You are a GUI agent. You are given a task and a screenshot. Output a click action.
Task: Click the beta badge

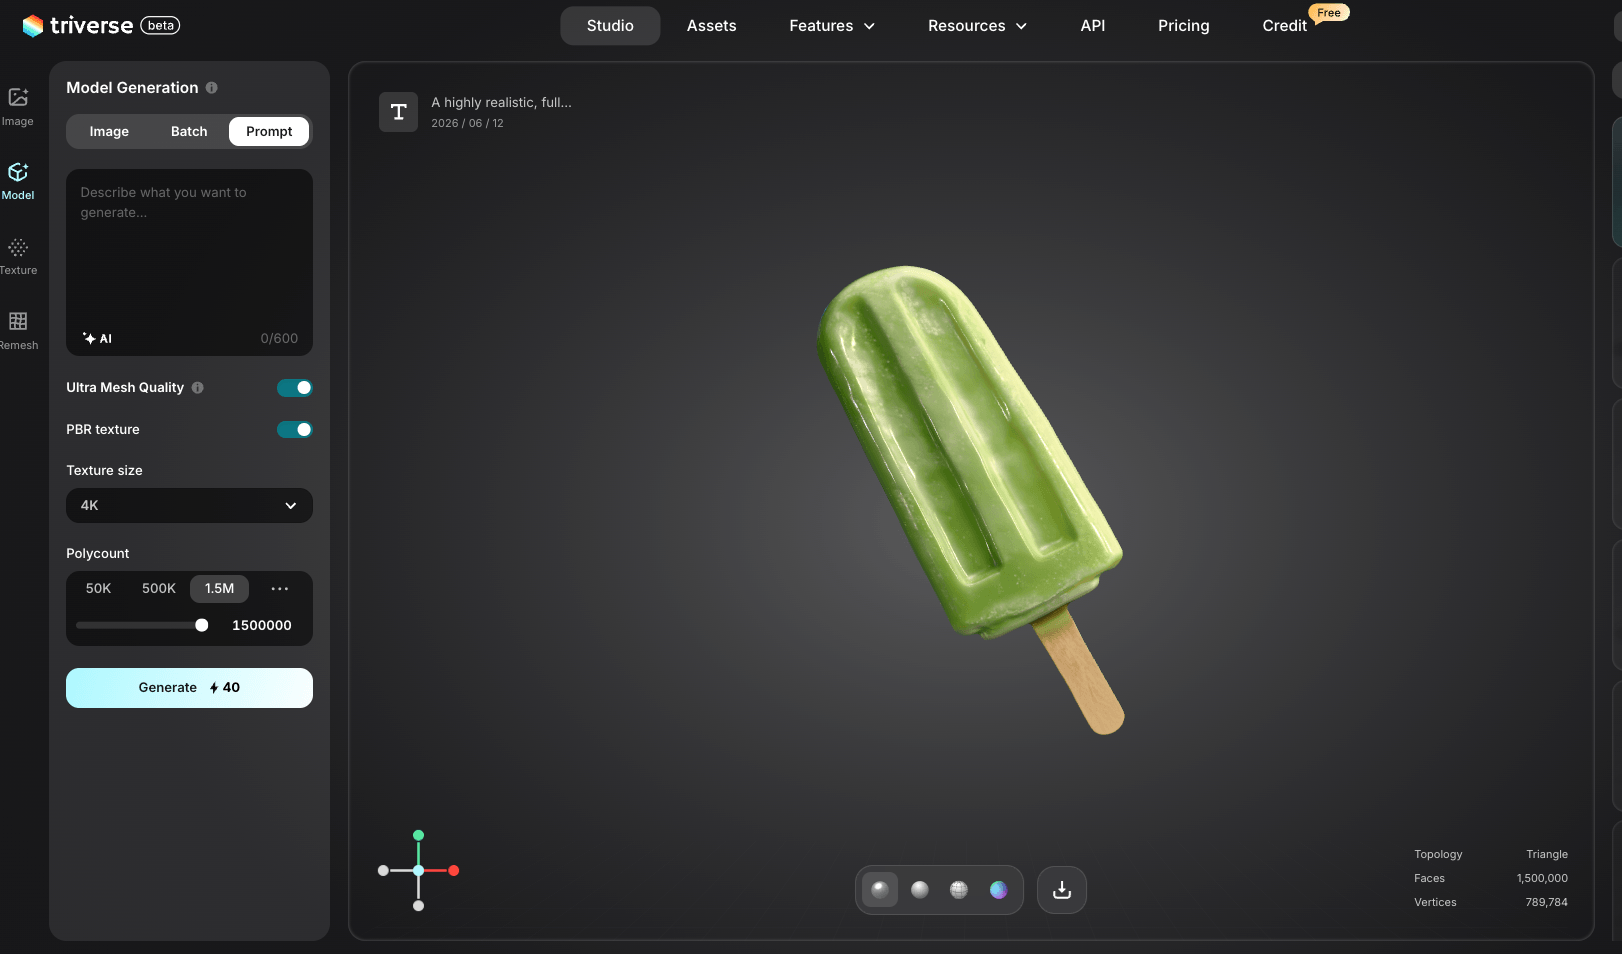click(160, 26)
